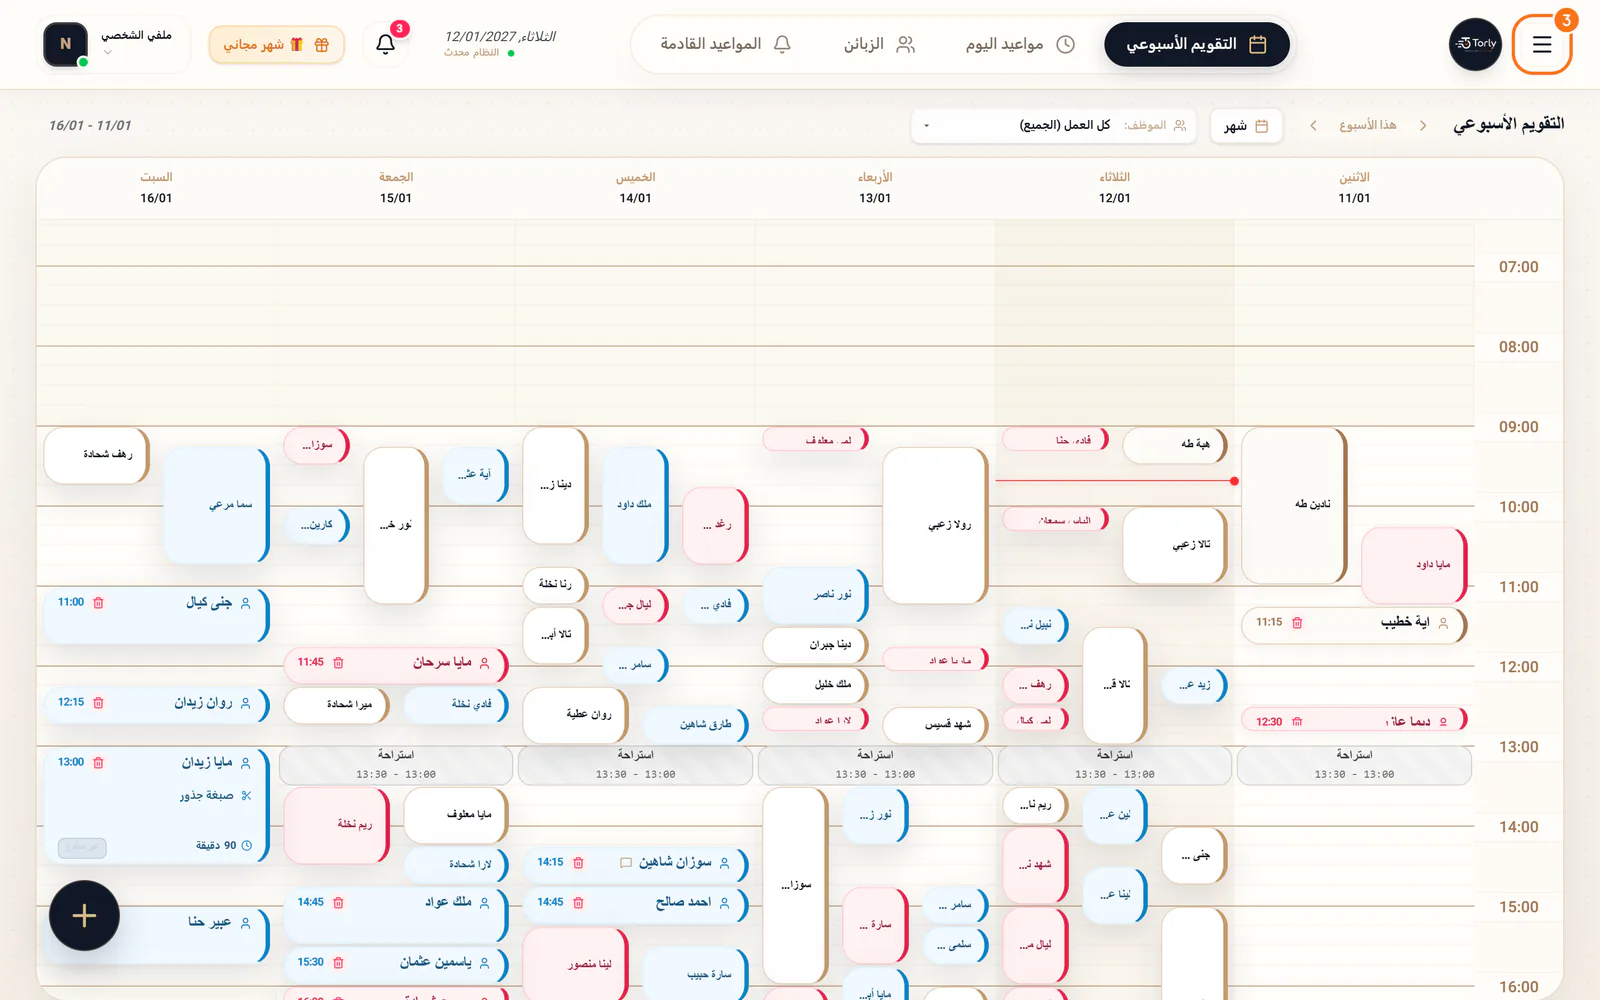Click the Torly logo
This screenshot has width=1600, height=1000.
pos(1475,44)
